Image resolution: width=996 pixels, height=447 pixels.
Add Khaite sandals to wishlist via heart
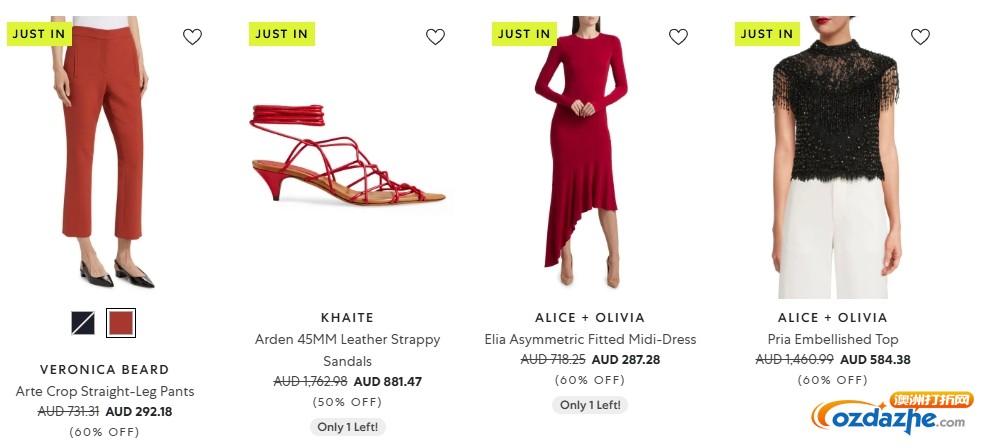coord(435,37)
